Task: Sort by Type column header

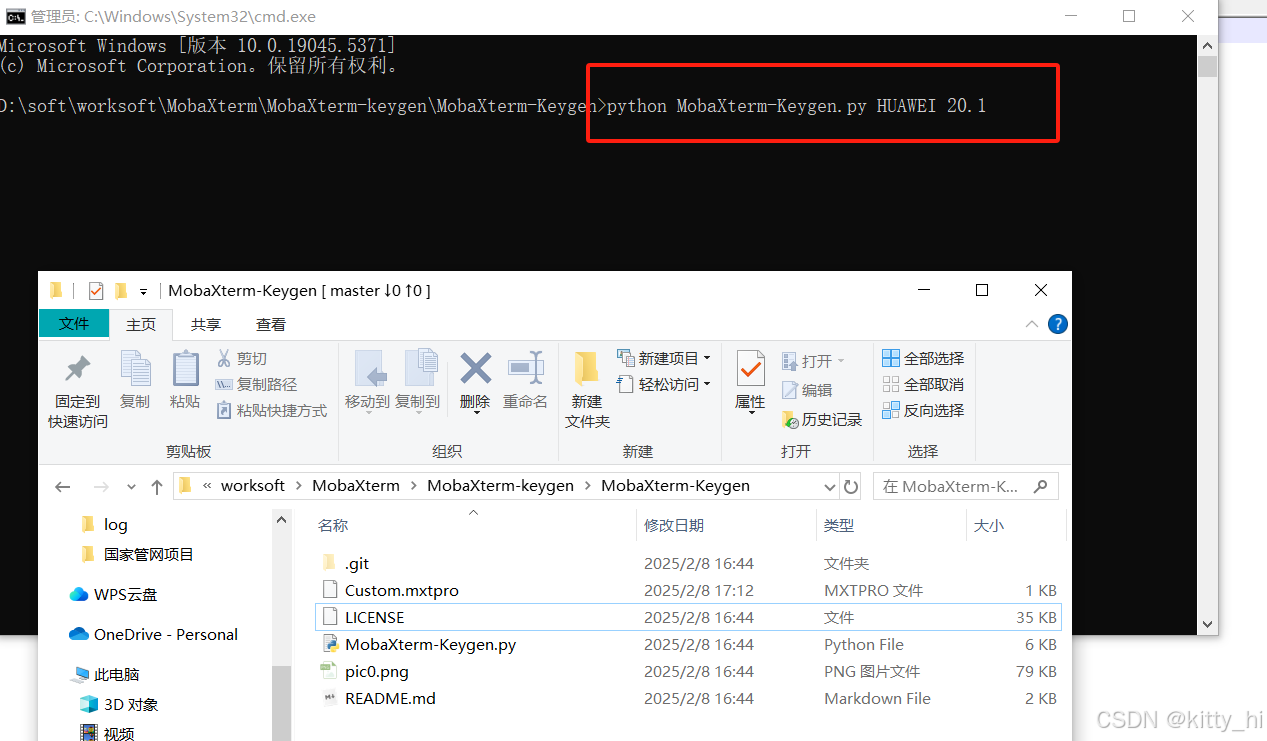Action: pyautogui.click(x=839, y=525)
